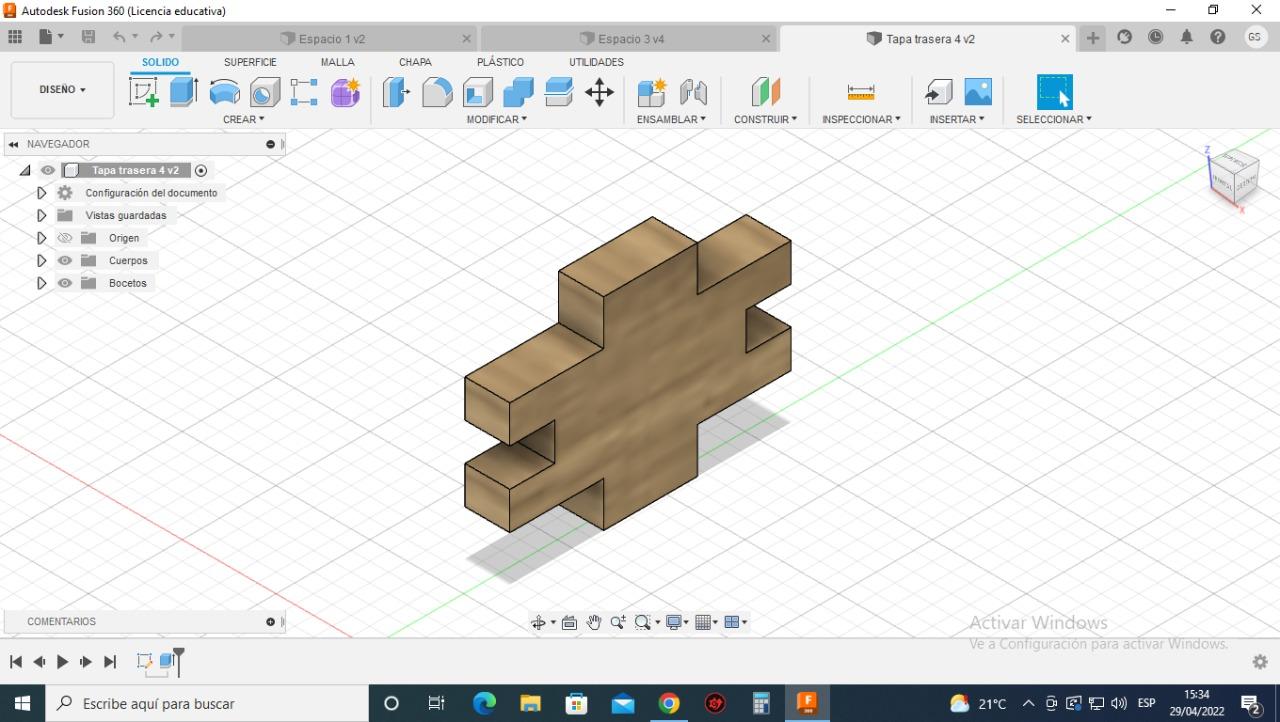Open the MODIFICAR dropdown menu

coord(497,119)
